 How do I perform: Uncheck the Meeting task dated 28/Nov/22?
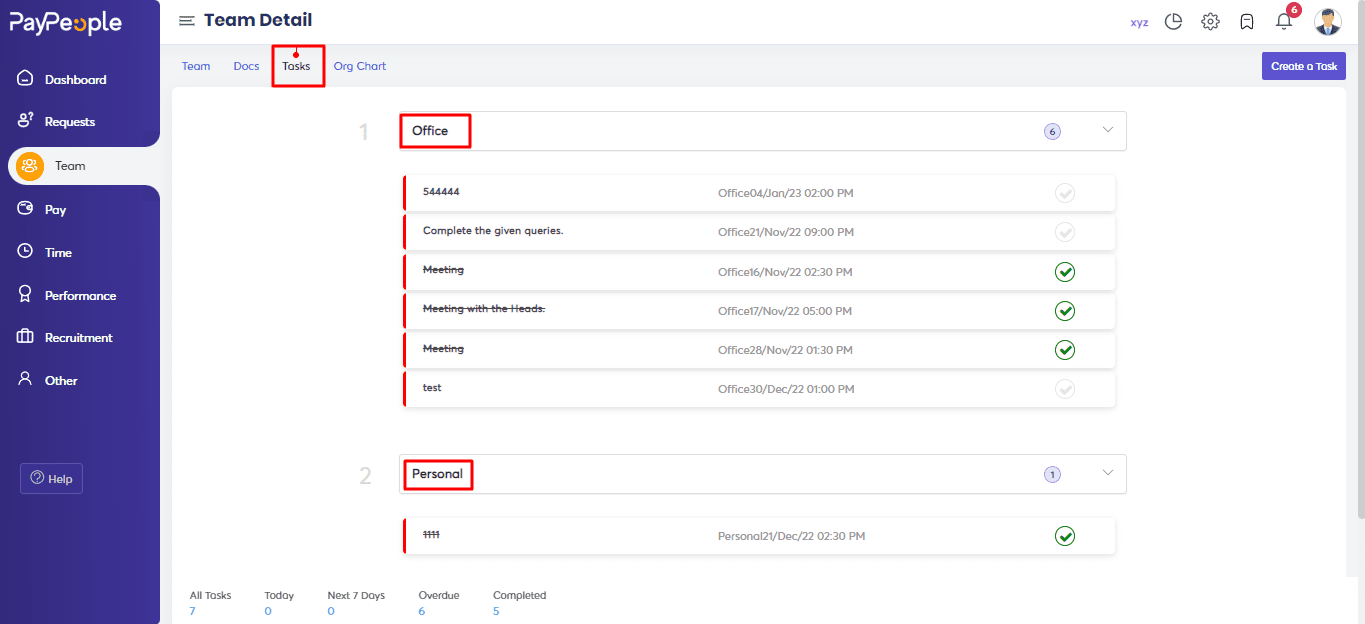(x=1065, y=350)
